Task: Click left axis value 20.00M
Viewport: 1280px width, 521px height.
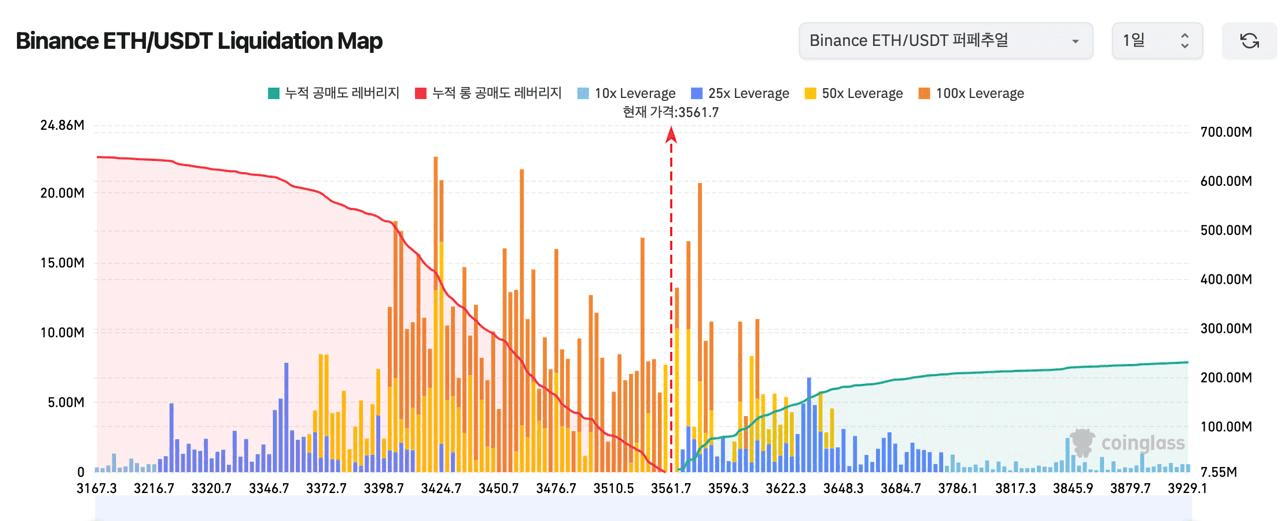Action: (62, 193)
